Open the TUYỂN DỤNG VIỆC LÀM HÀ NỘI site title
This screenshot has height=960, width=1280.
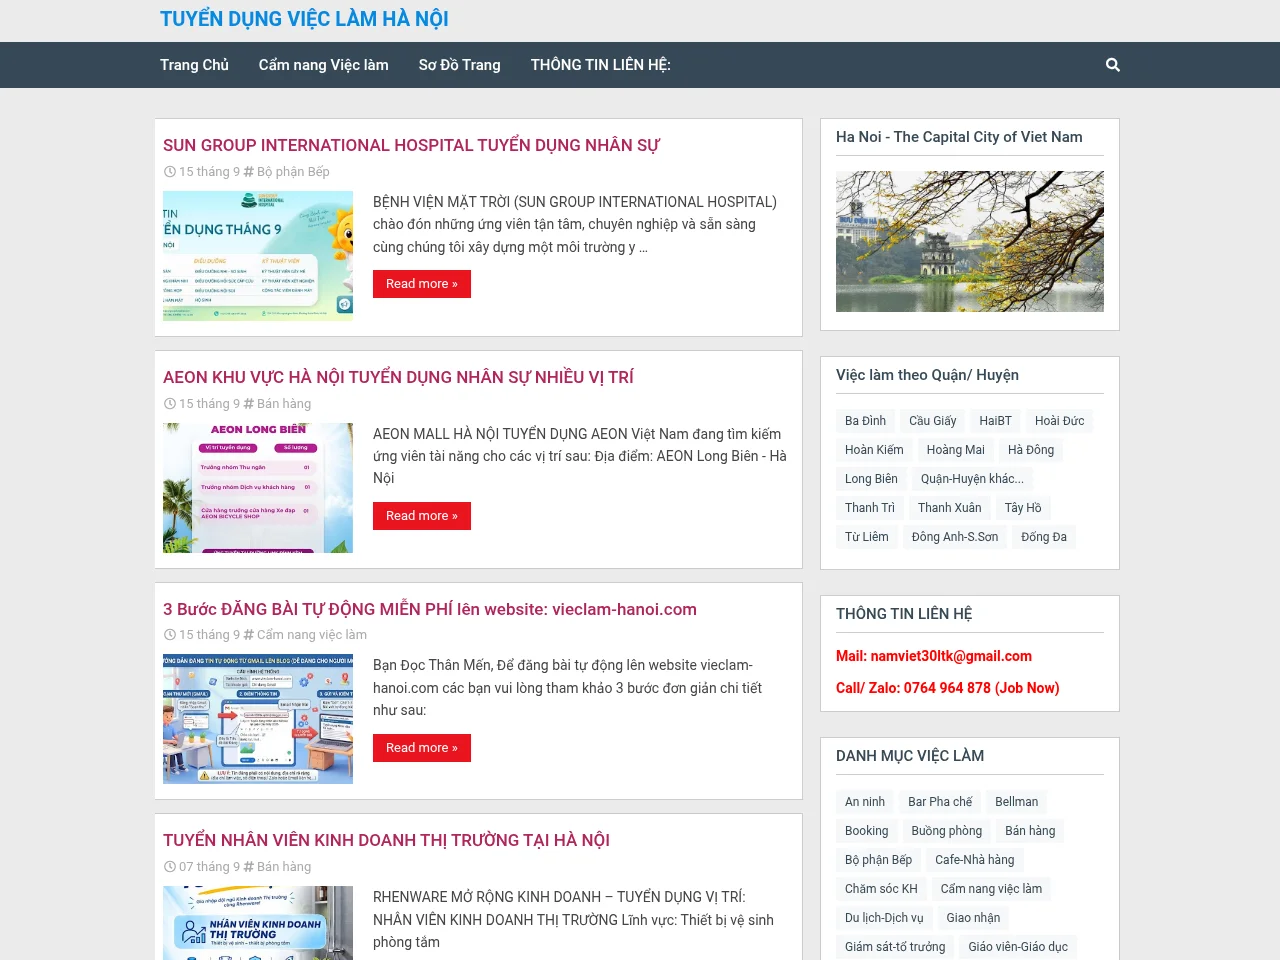tap(304, 19)
